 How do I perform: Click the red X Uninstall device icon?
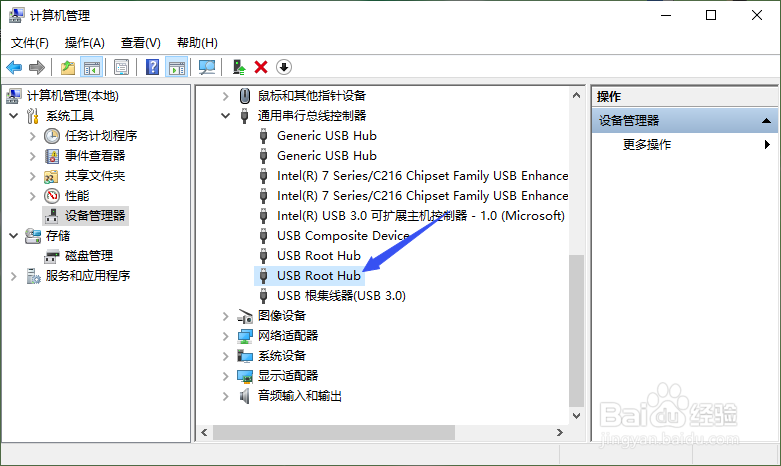pos(261,67)
